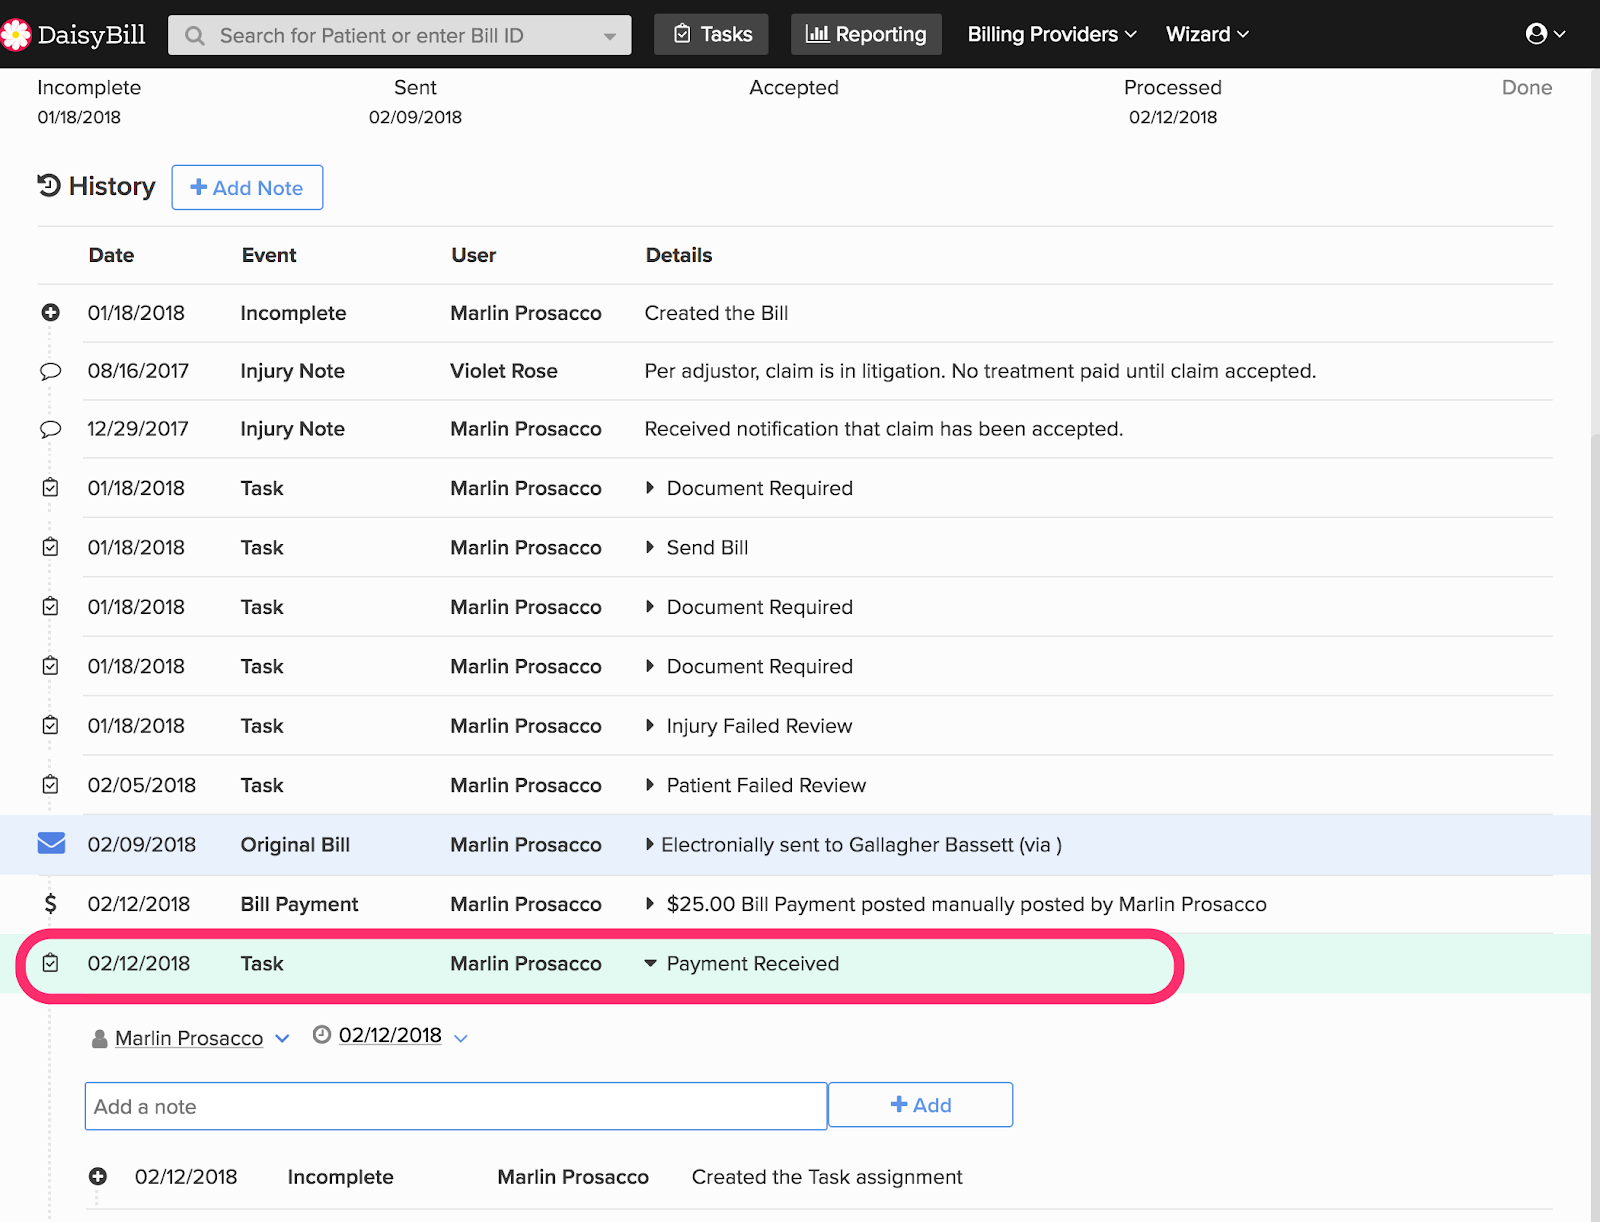Click the Add a note input field
Viewport: 1600px width, 1222px height.
456,1106
